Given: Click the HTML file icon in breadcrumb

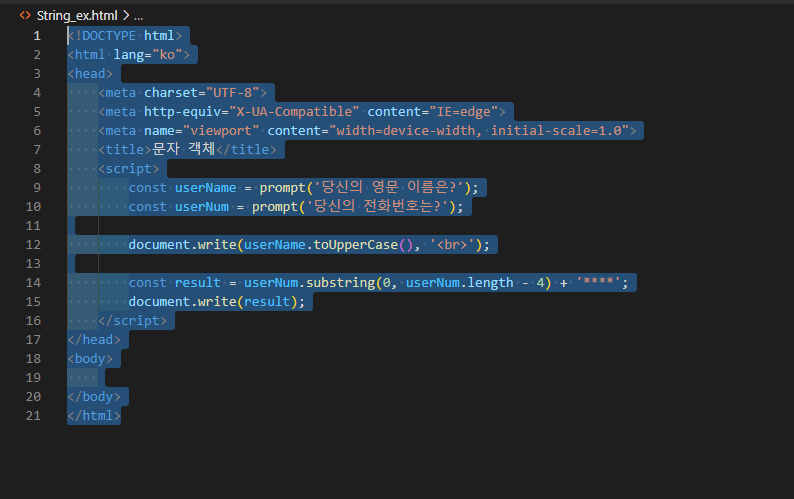Looking at the screenshot, I should (25, 16).
